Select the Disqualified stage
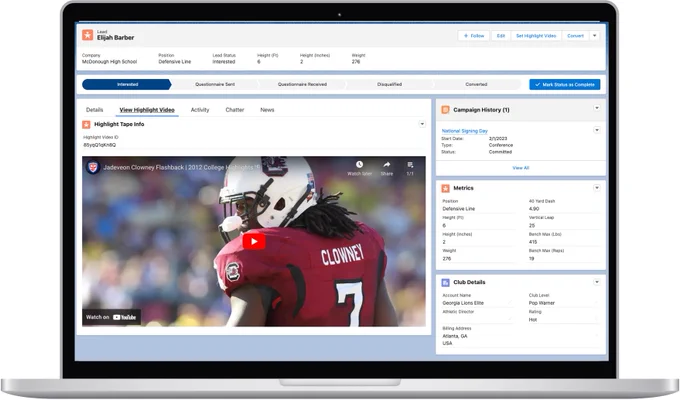The image size is (680, 400). (389, 85)
